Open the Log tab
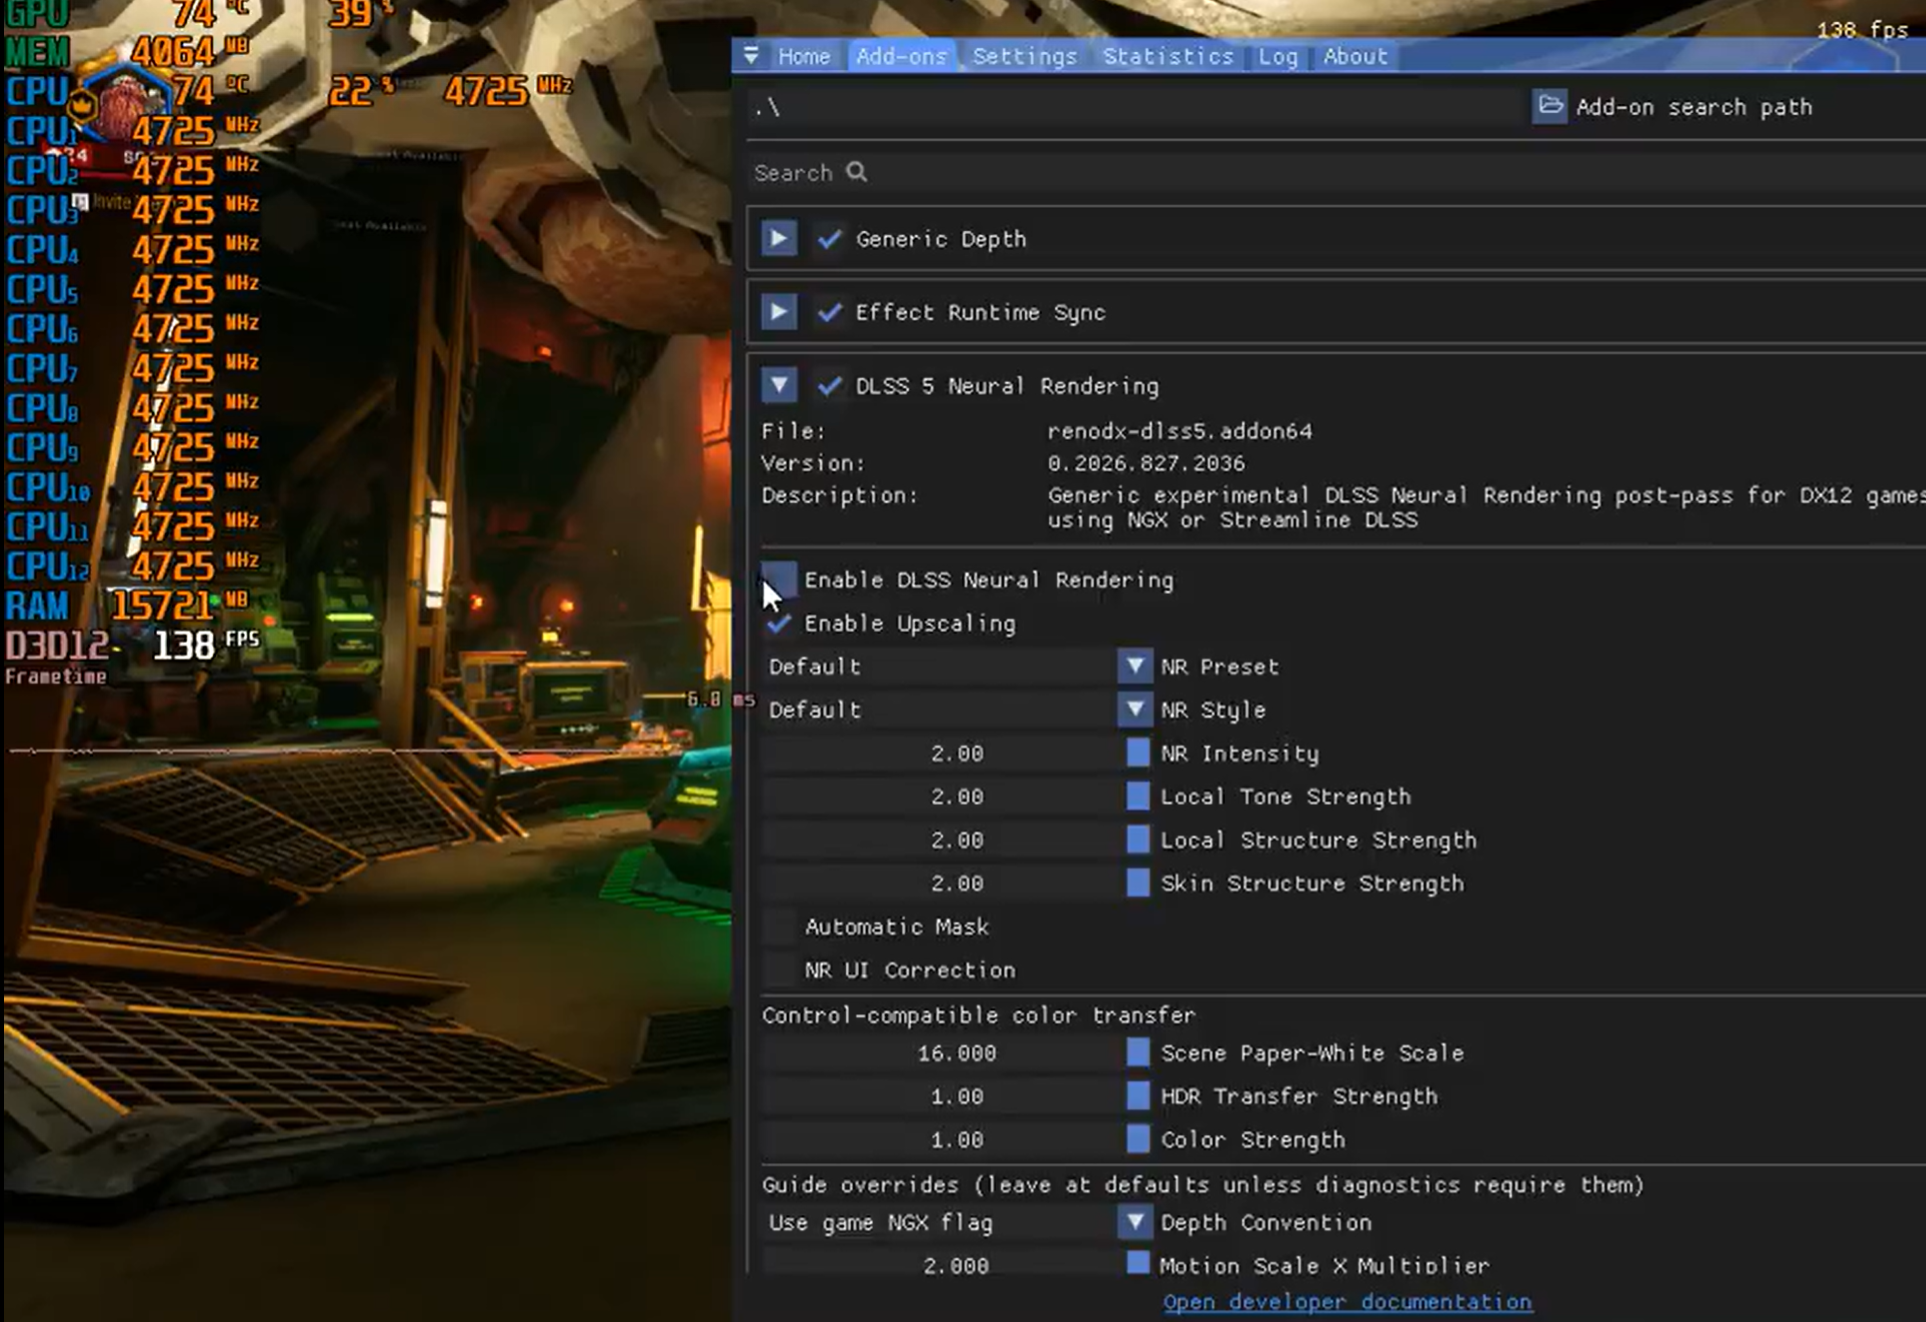This screenshot has width=1926, height=1322. pyautogui.click(x=1278, y=56)
